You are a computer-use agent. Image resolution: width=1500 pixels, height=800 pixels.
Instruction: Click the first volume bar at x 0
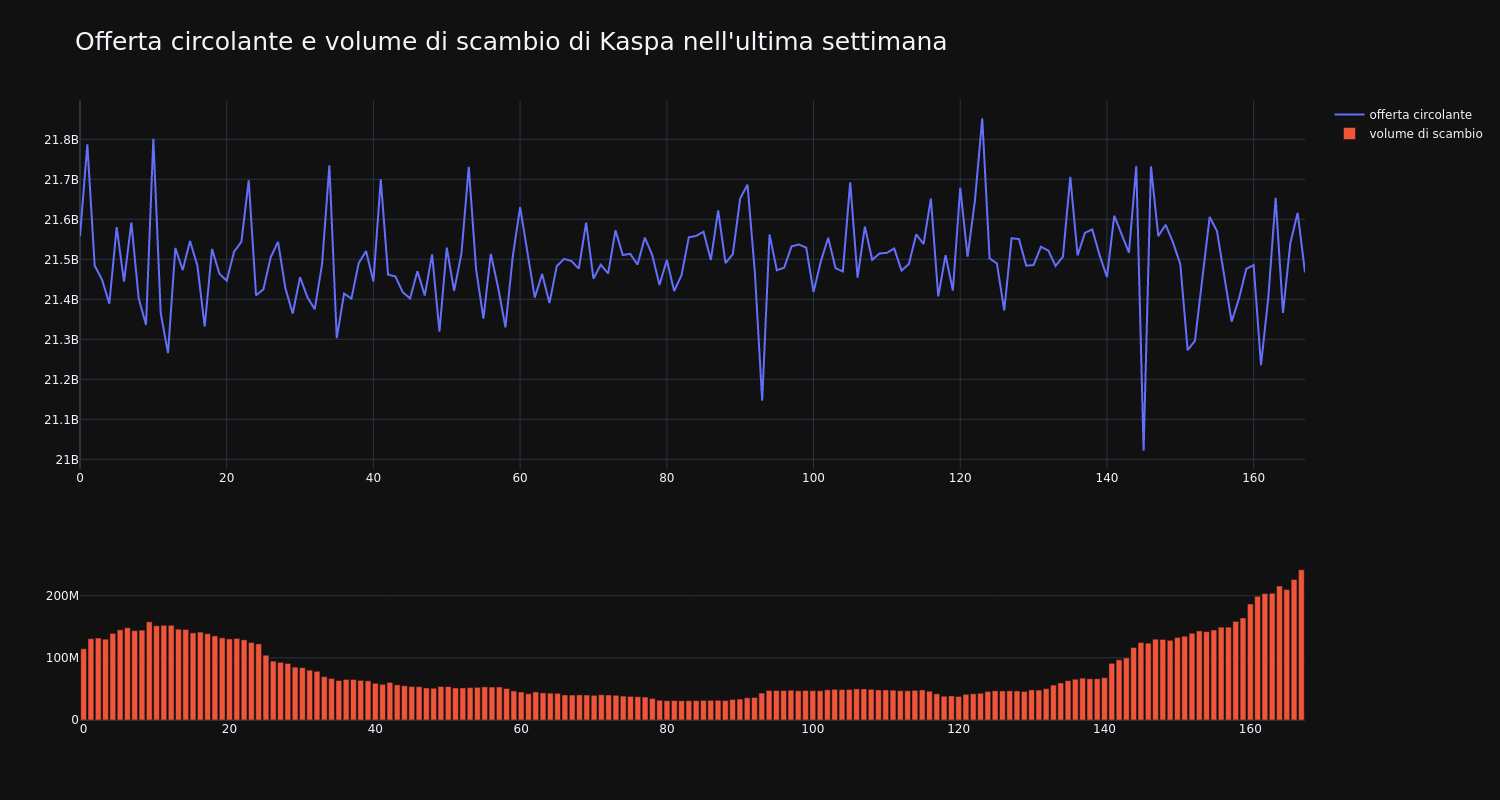coord(83,684)
